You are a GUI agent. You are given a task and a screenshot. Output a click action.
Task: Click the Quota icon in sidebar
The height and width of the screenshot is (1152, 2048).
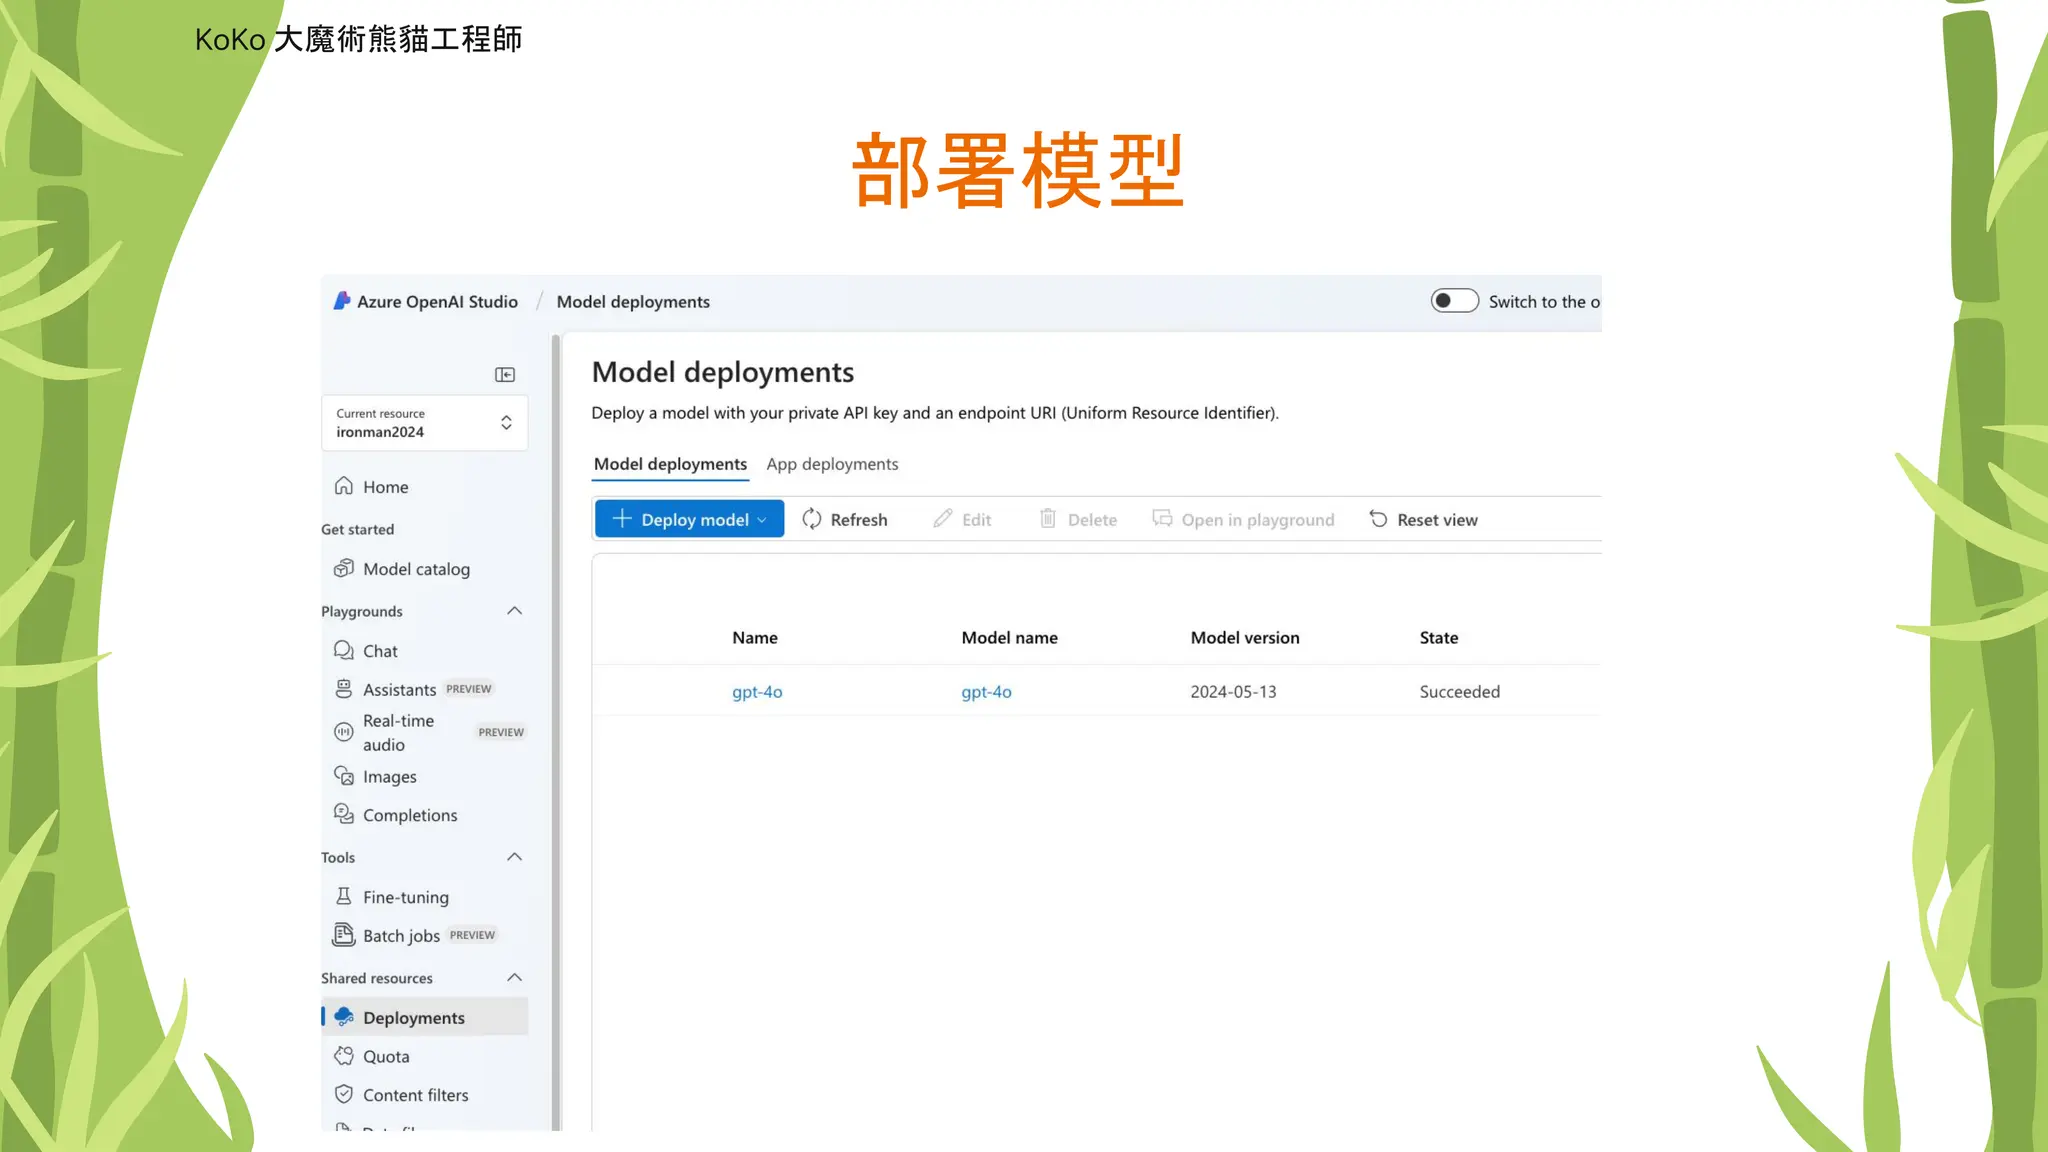click(x=343, y=1056)
